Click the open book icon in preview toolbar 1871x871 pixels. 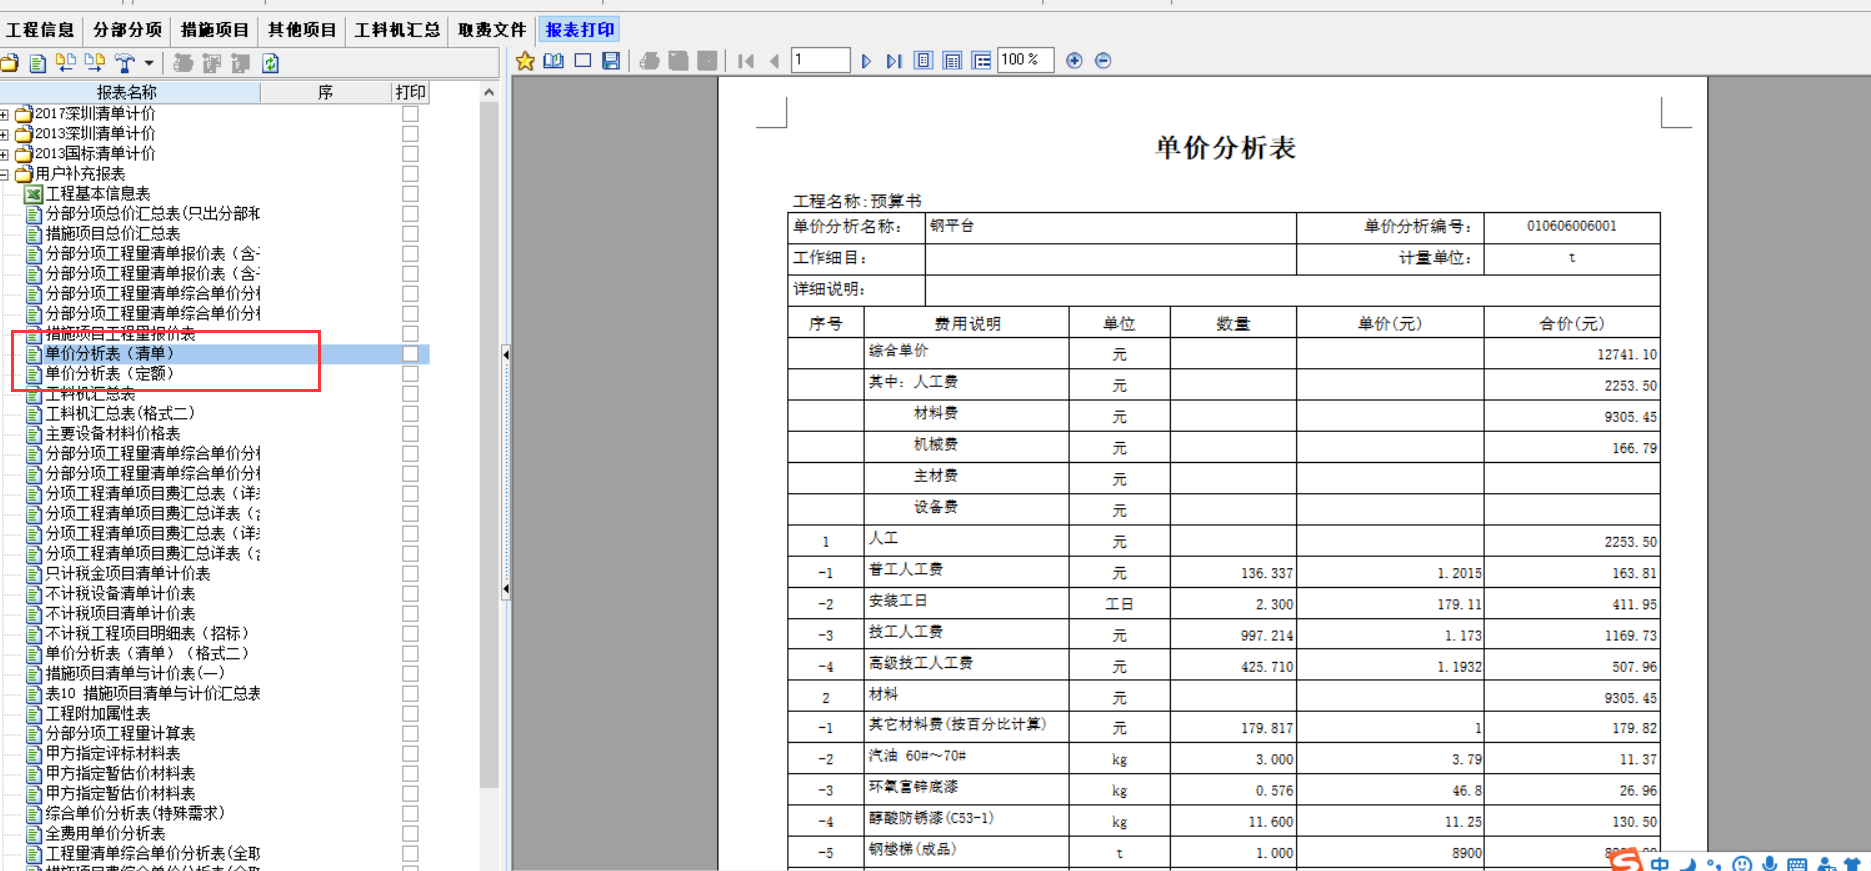click(x=554, y=61)
